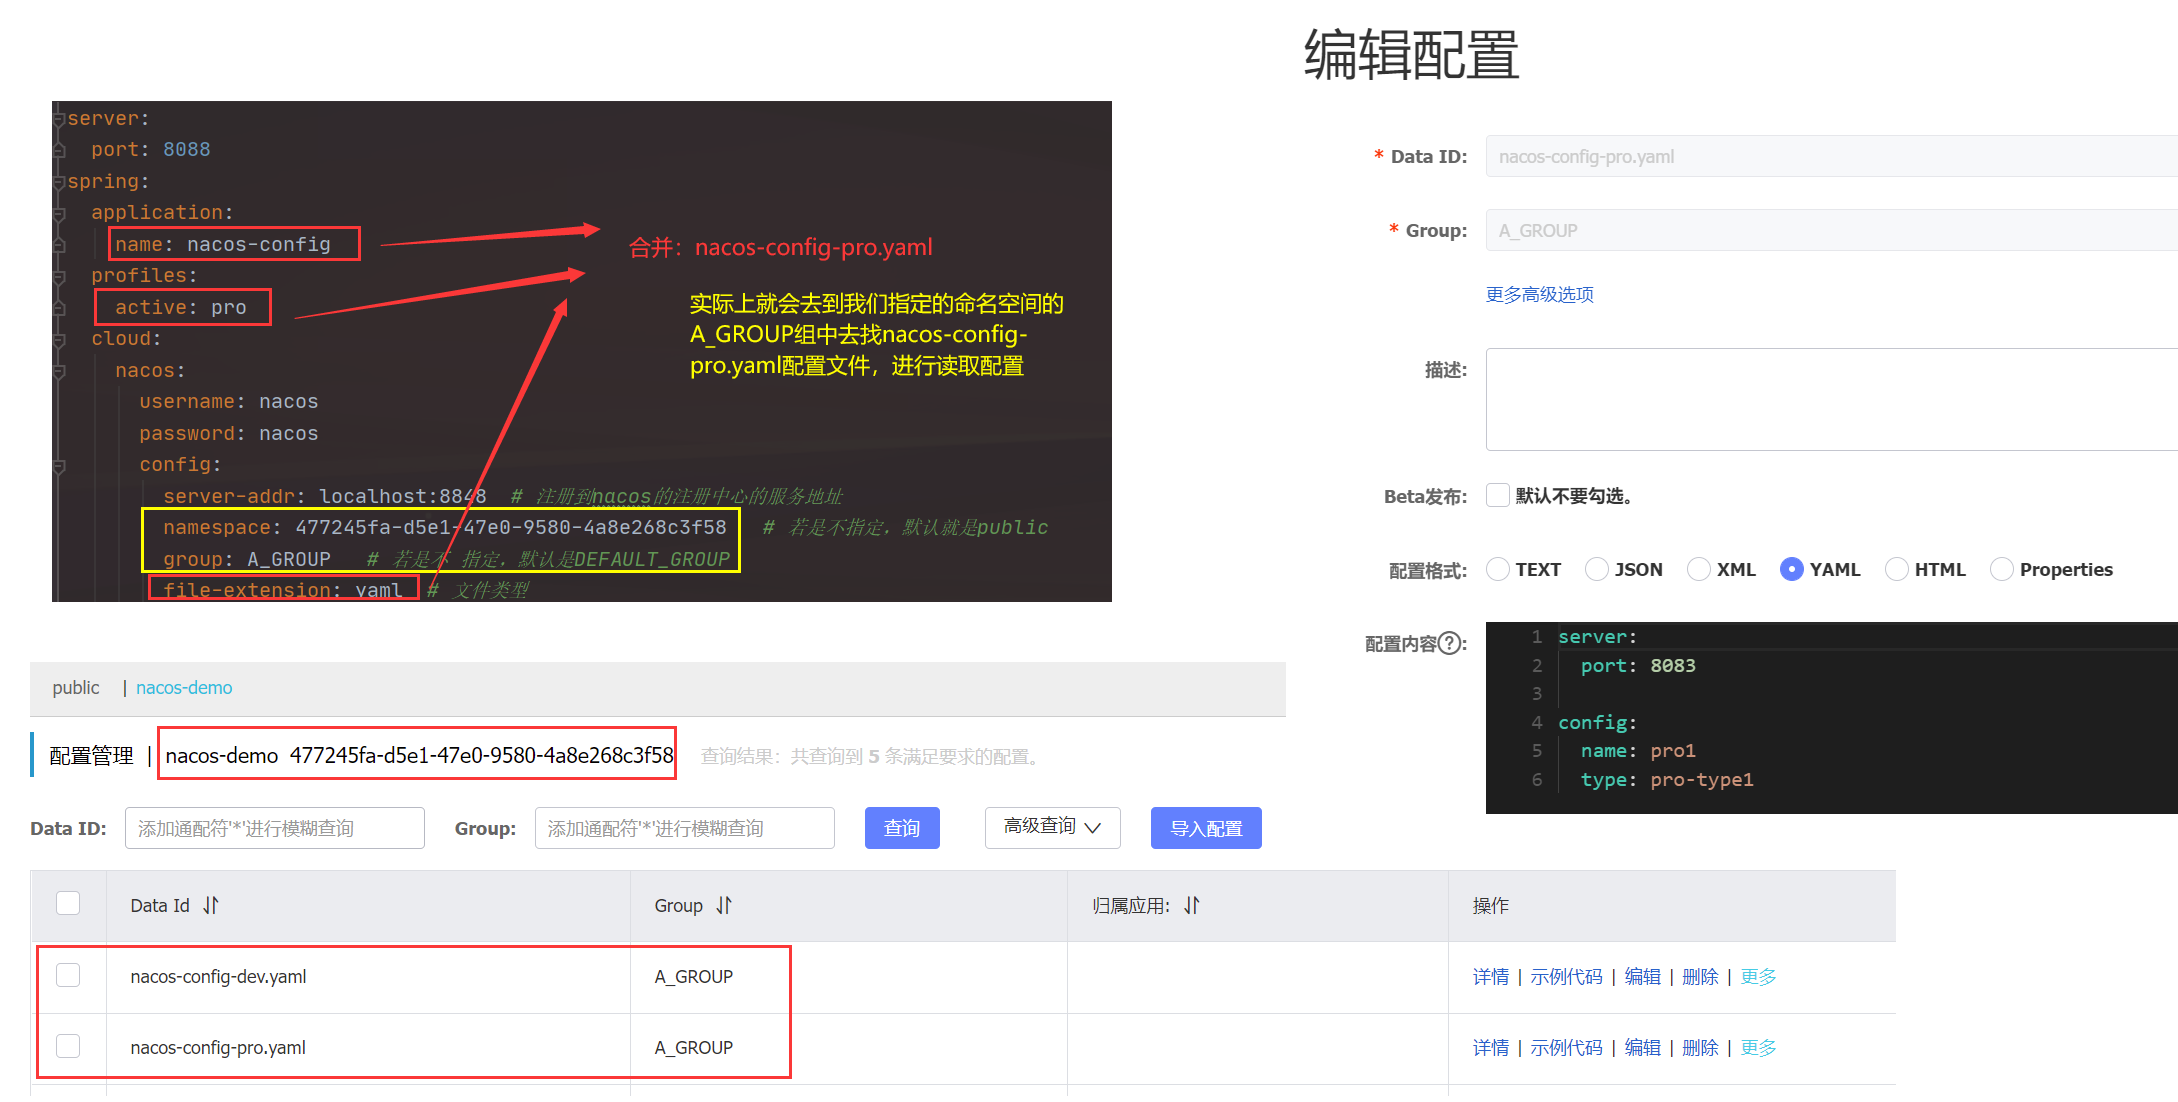
Task: Open 编辑 for nacos-config-dev.yaml
Action: (x=1642, y=976)
